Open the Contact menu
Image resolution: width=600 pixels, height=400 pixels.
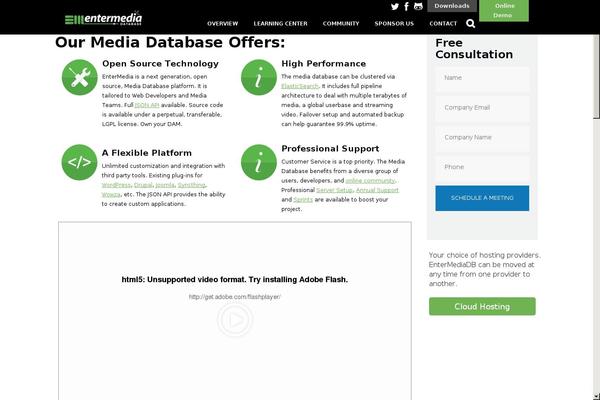click(x=443, y=24)
